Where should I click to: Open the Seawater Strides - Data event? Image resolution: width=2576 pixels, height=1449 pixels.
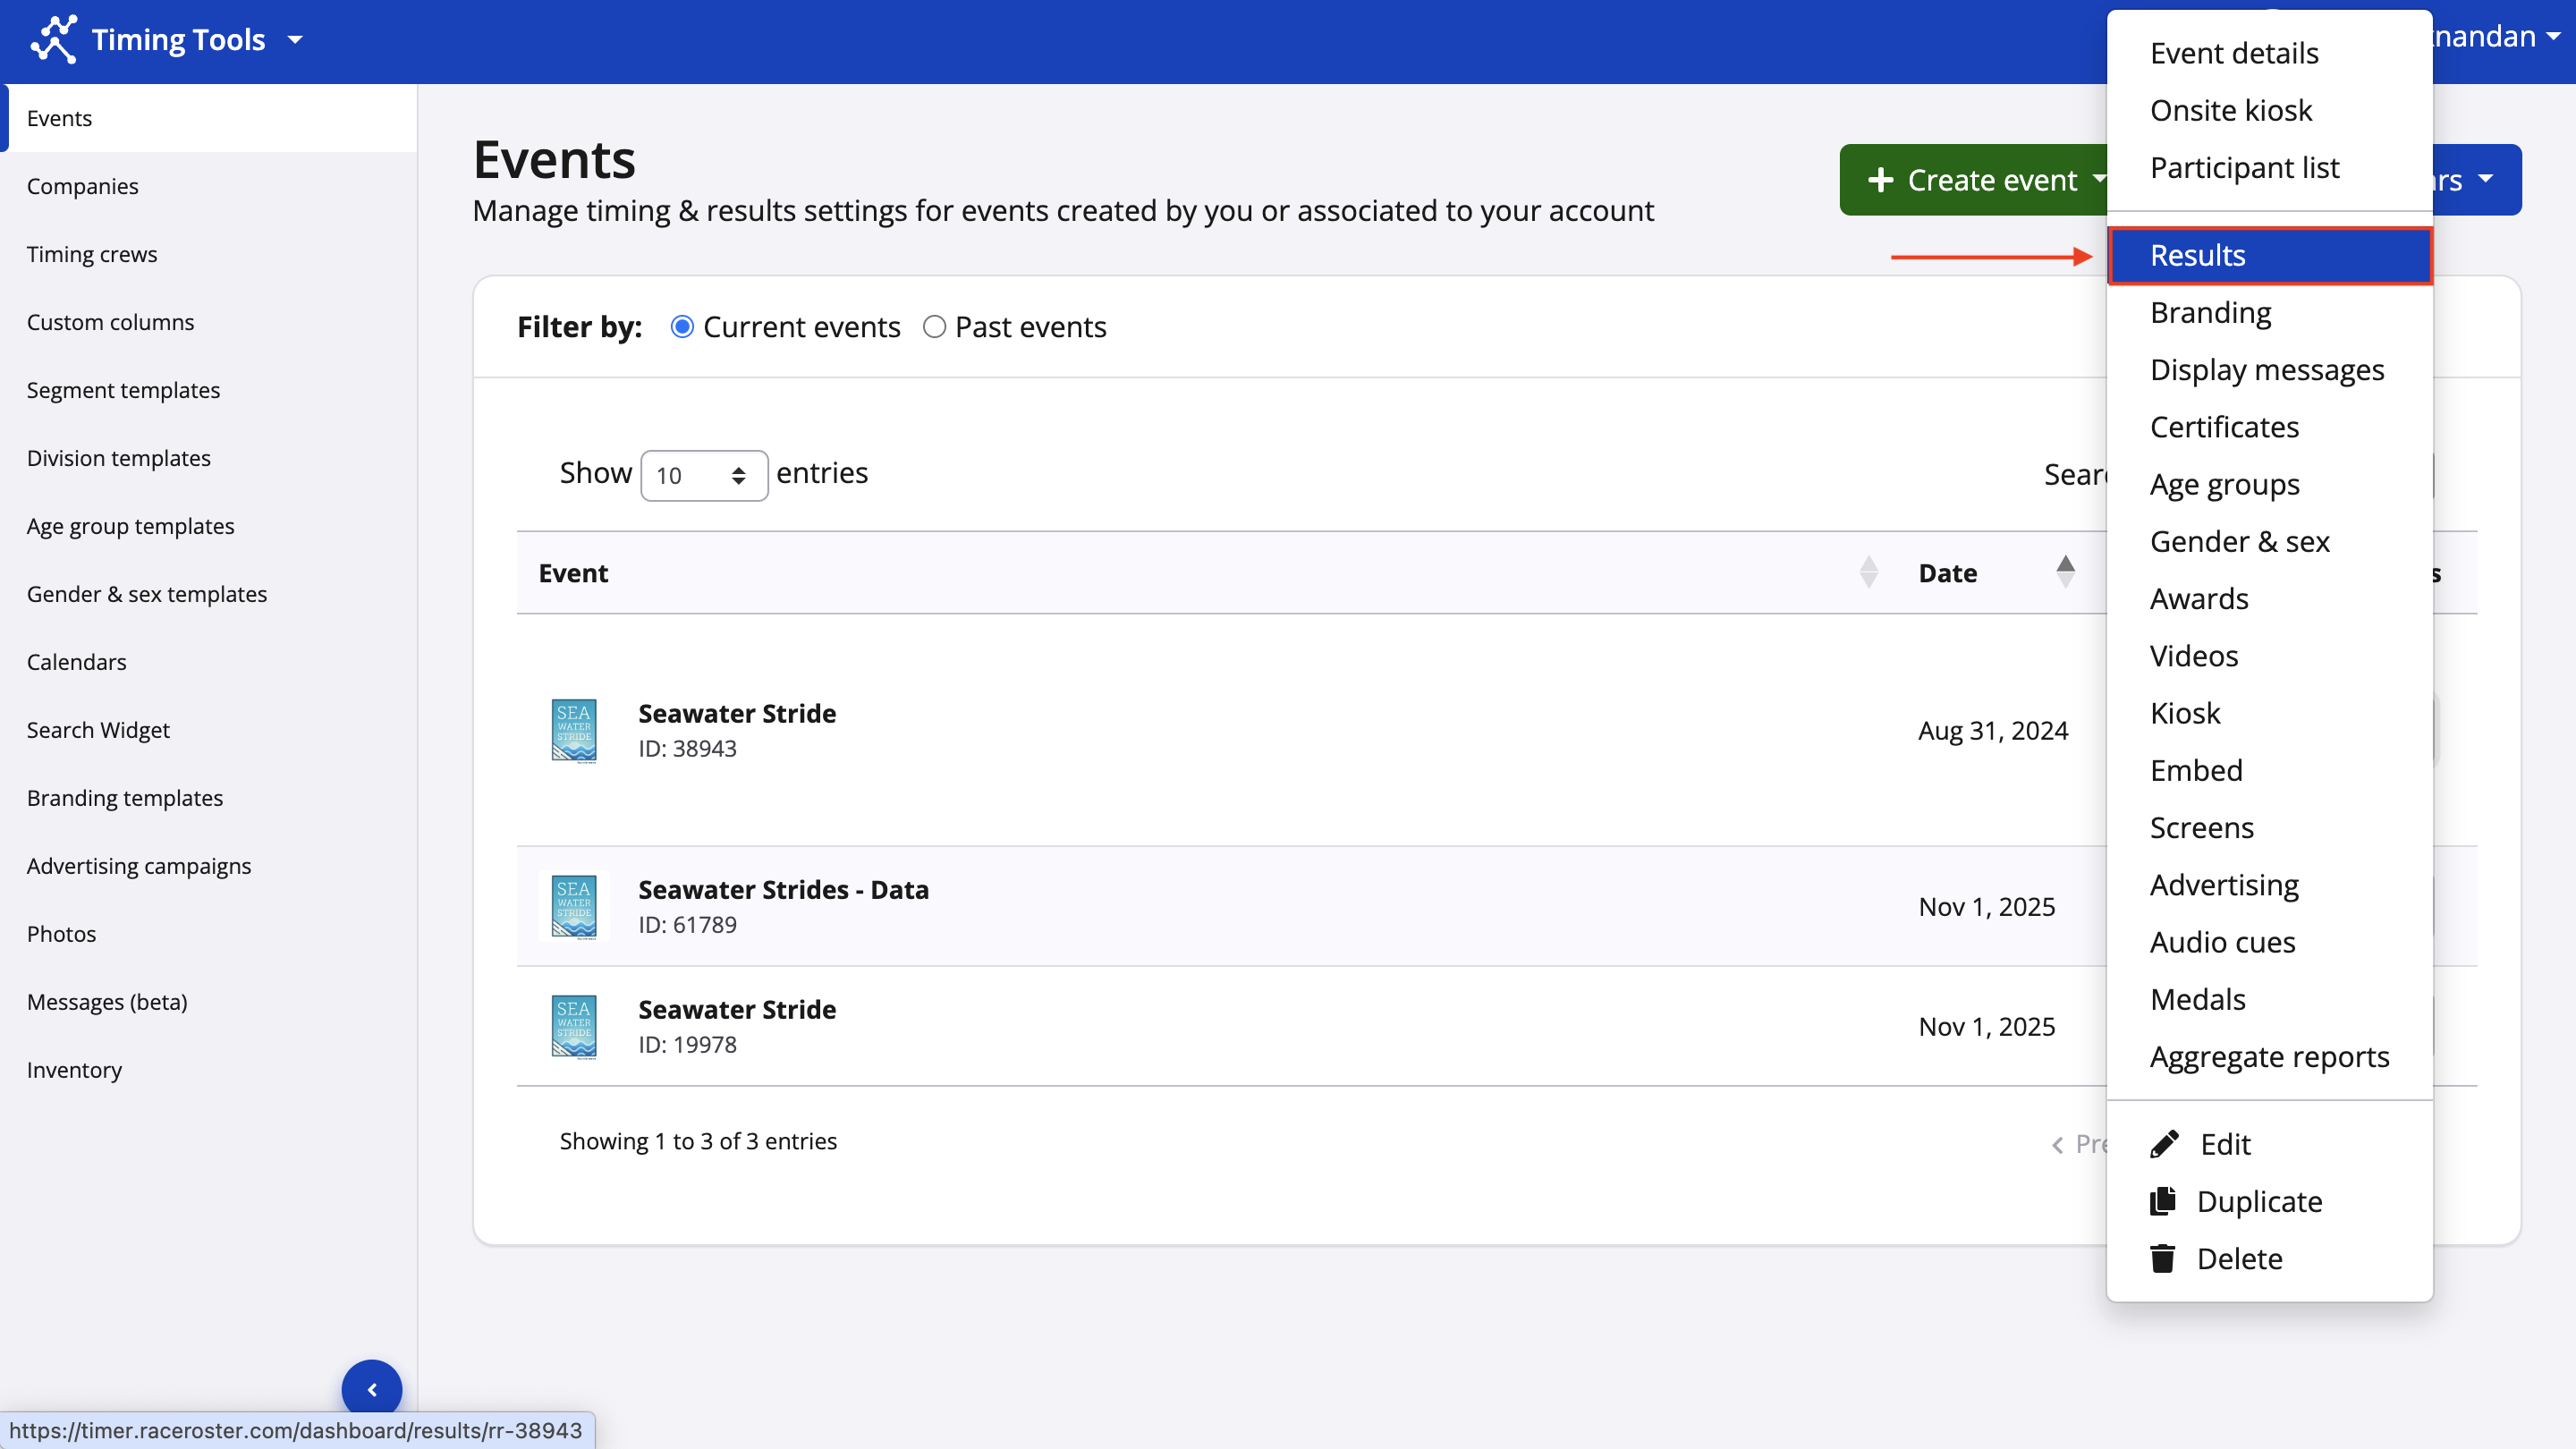coord(783,889)
